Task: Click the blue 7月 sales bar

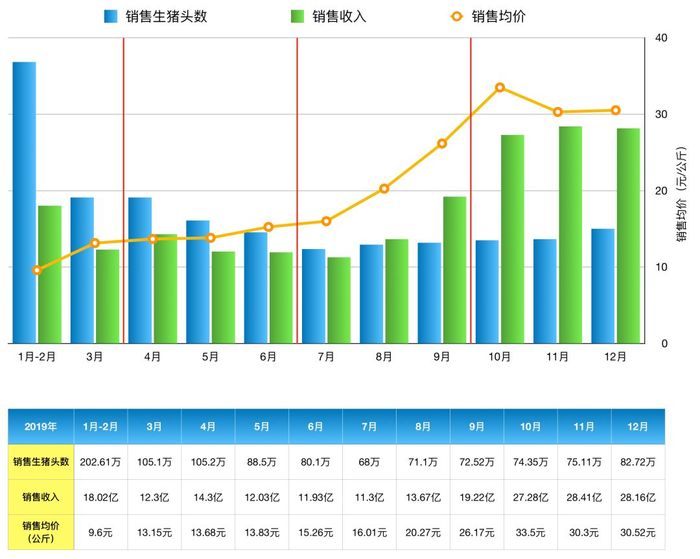Action: 313,296
